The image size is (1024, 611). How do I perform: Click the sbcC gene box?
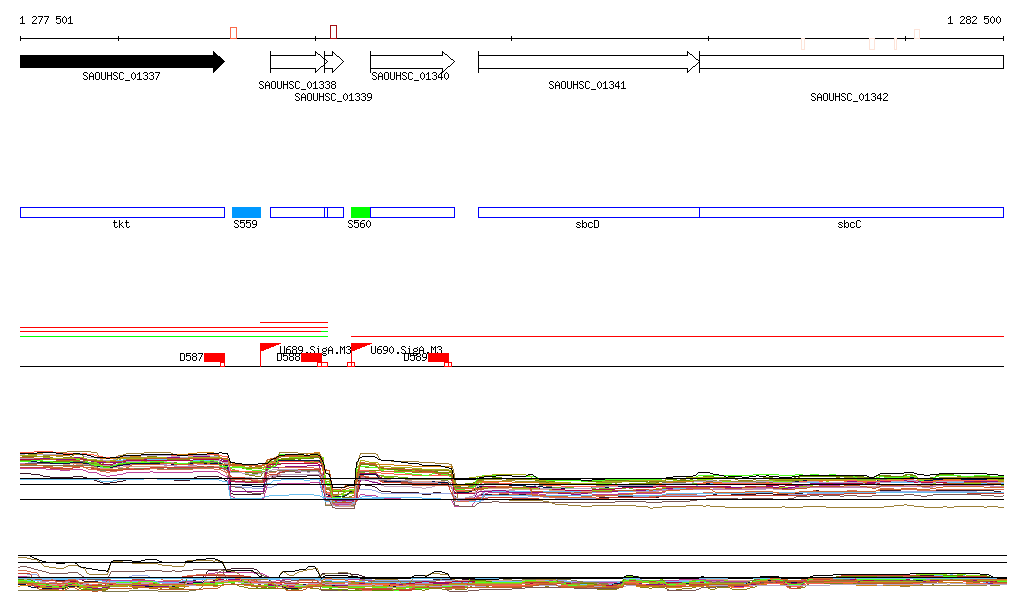850,212
